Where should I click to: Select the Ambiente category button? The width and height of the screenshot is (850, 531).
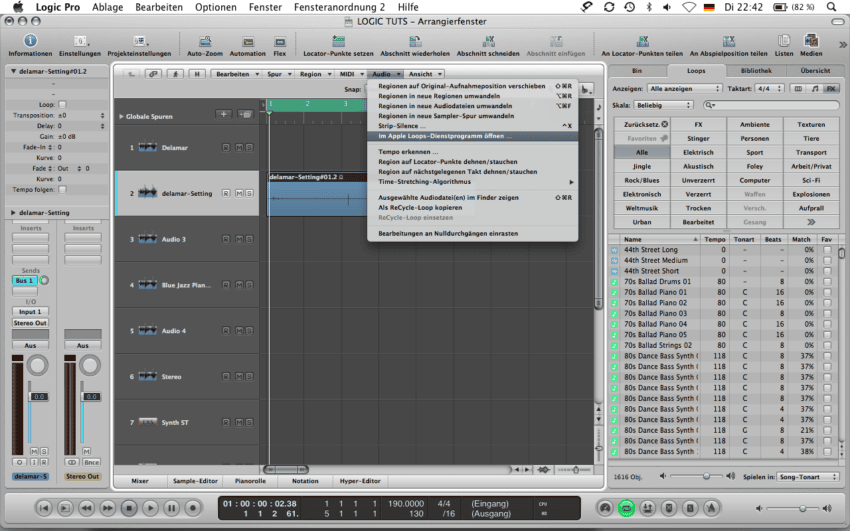click(755, 125)
